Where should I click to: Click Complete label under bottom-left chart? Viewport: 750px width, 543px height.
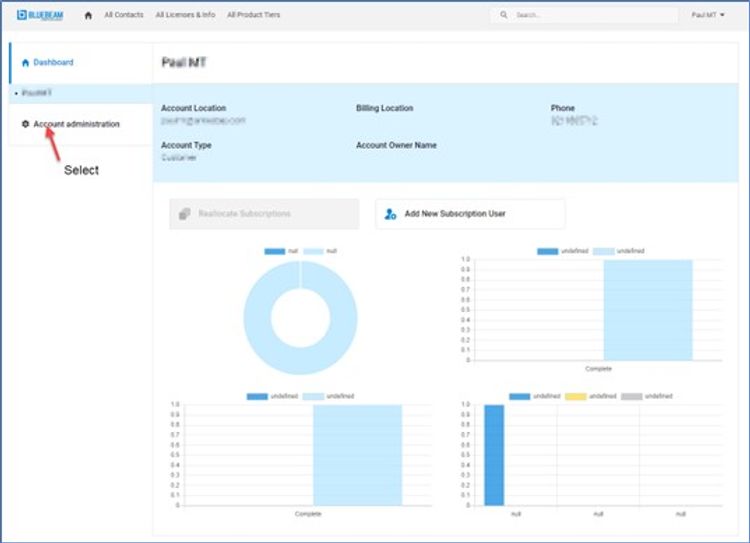[308, 514]
